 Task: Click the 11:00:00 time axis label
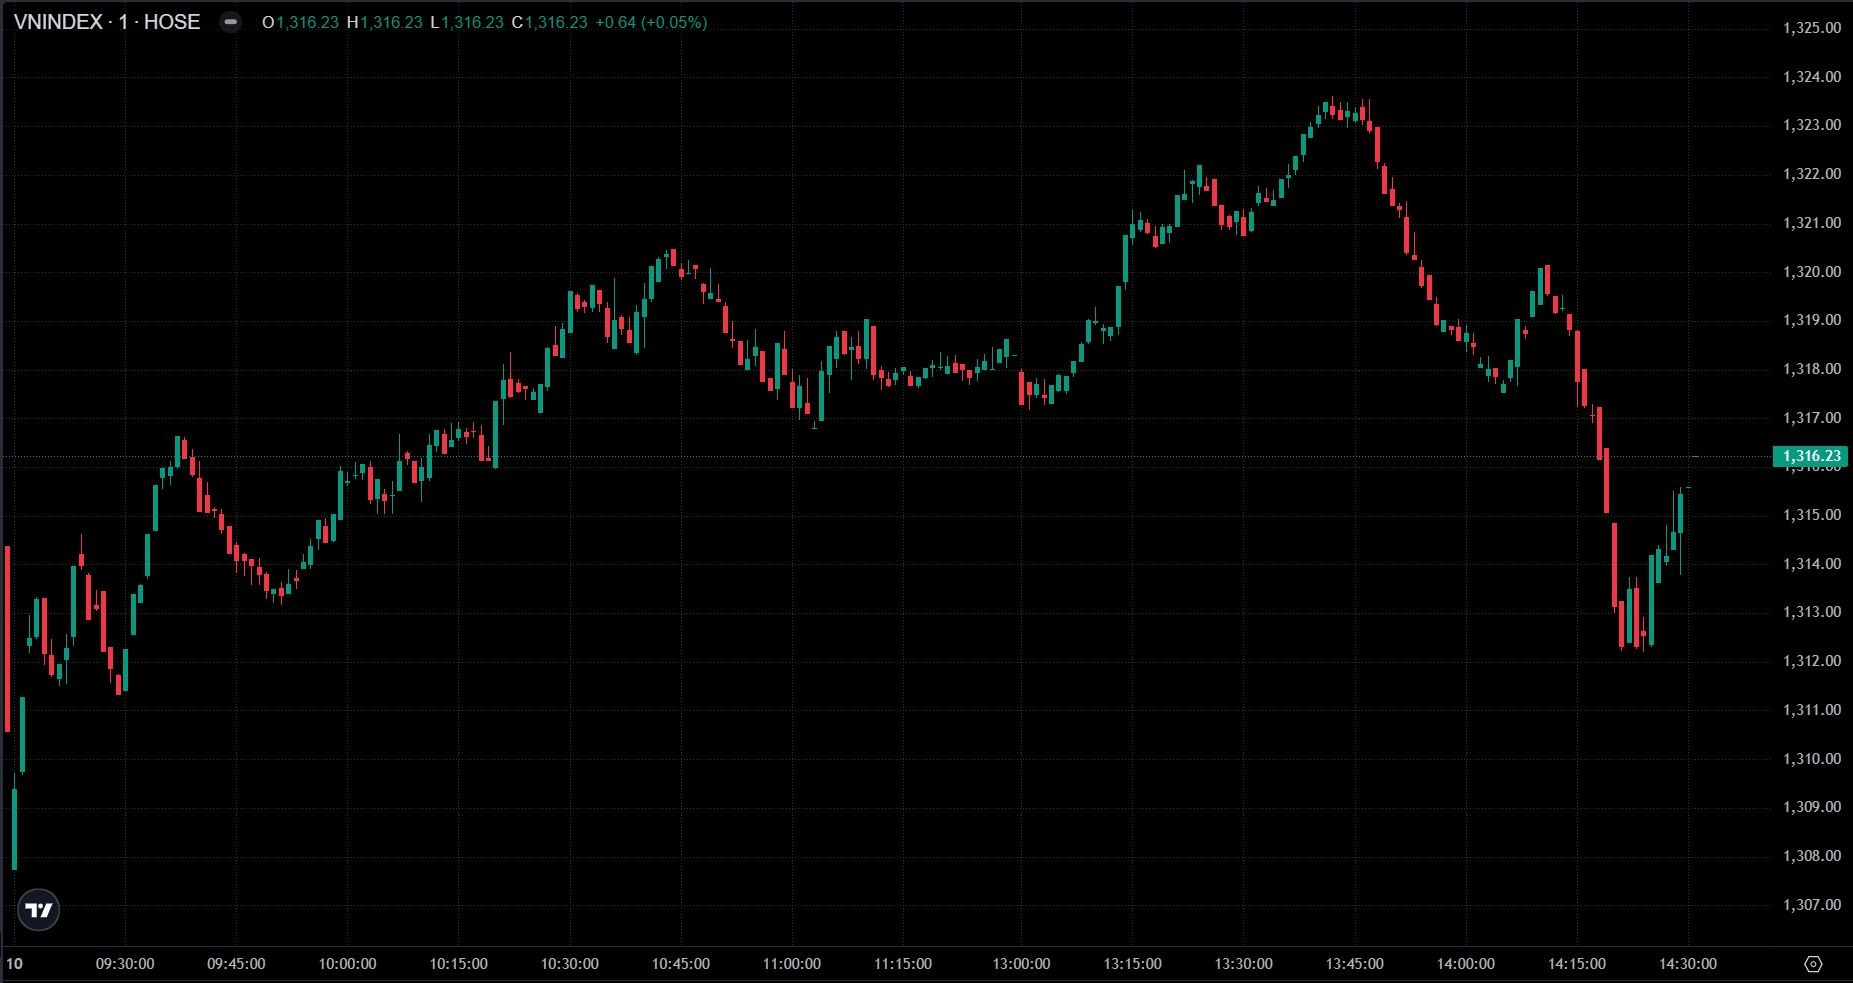792,964
